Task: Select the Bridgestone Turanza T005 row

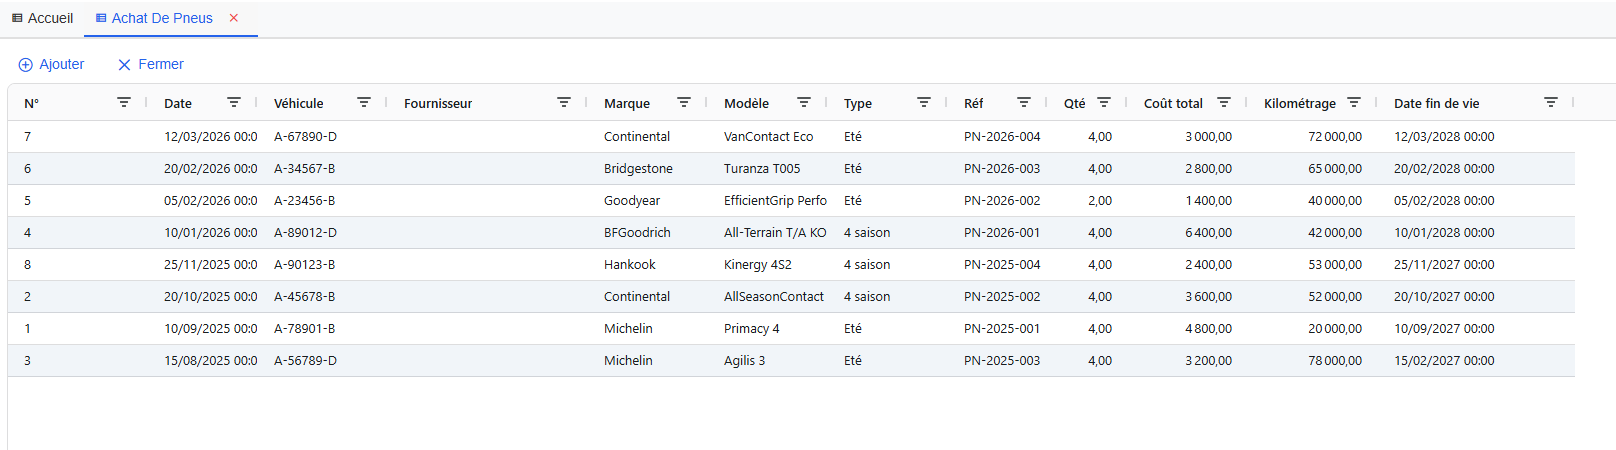Action: (761, 169)
